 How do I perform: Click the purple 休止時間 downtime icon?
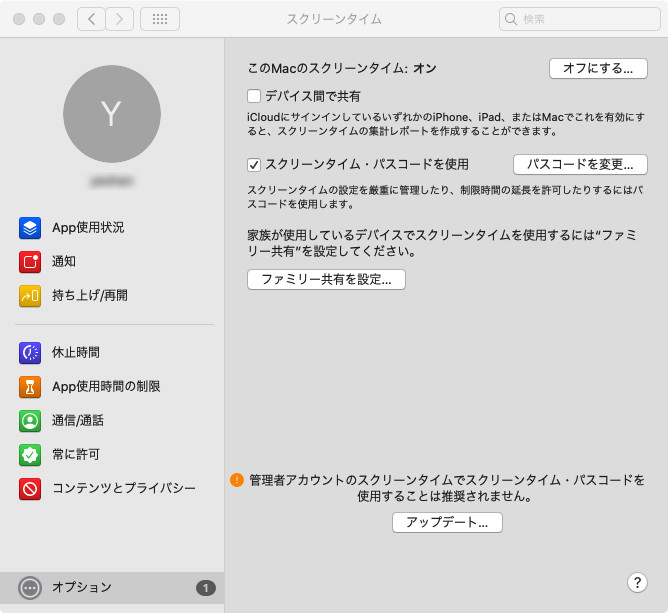click(30, 353)
